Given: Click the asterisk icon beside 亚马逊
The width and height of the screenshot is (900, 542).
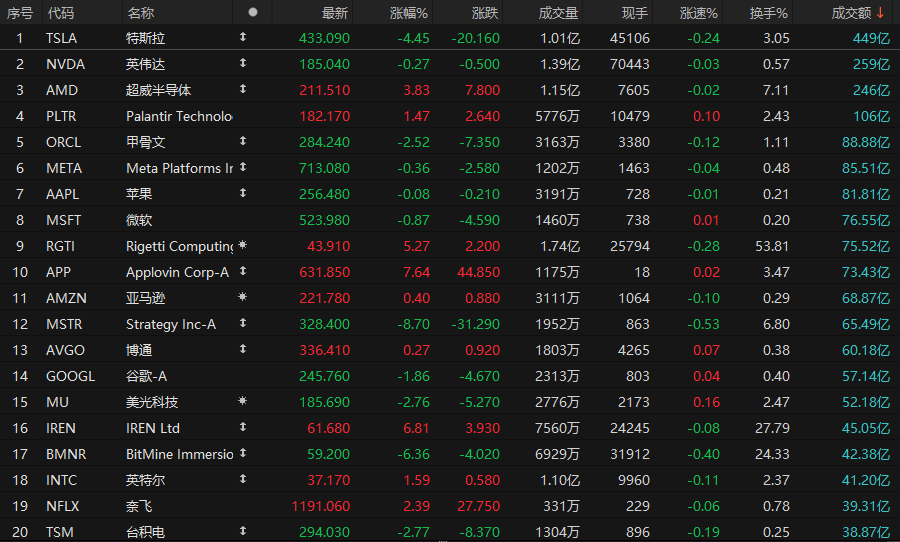Looking at the screenshot, I should point(243,297).
